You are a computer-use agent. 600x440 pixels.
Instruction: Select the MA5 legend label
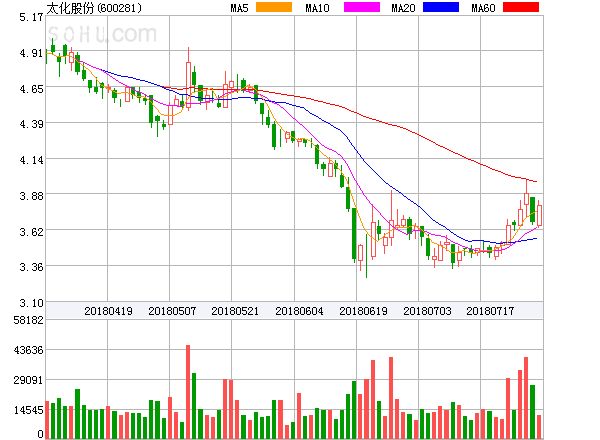tap(239, 8)
